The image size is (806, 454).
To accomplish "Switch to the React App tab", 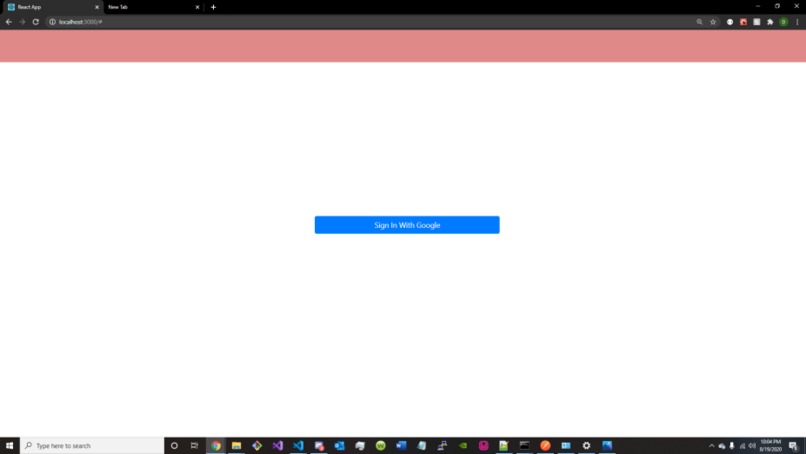I will pyautogui.click(x=51, y=7).
